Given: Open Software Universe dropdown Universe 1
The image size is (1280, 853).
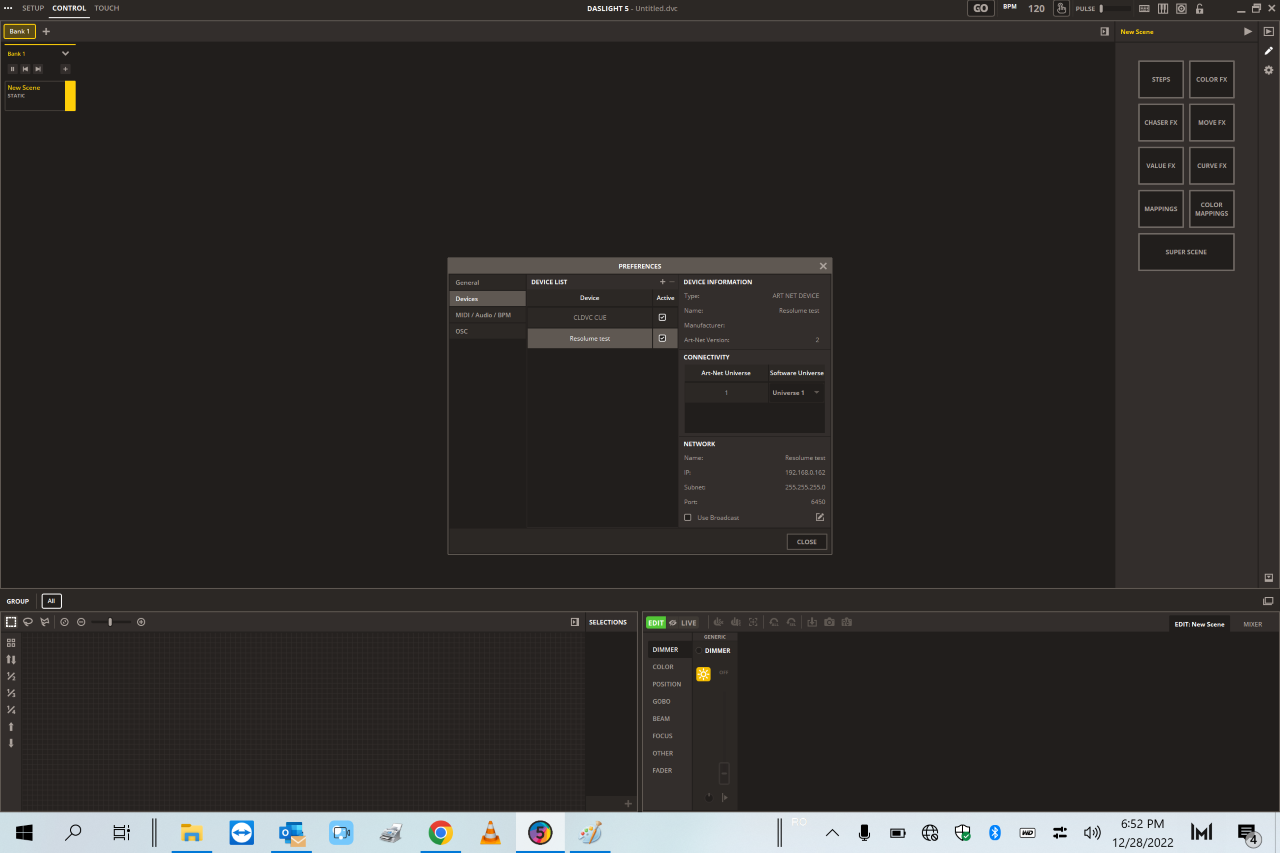Looking at the screenshot, I should point(796,393).
